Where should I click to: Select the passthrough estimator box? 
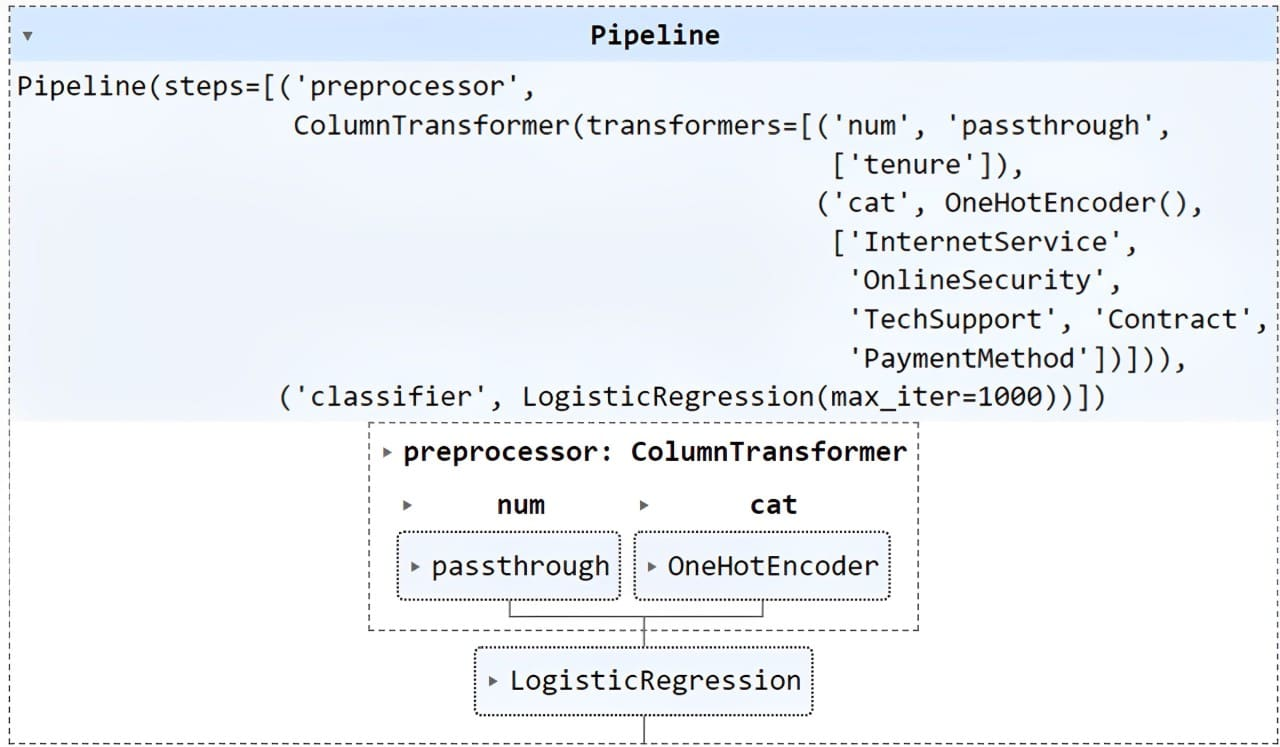pos(509,566)
